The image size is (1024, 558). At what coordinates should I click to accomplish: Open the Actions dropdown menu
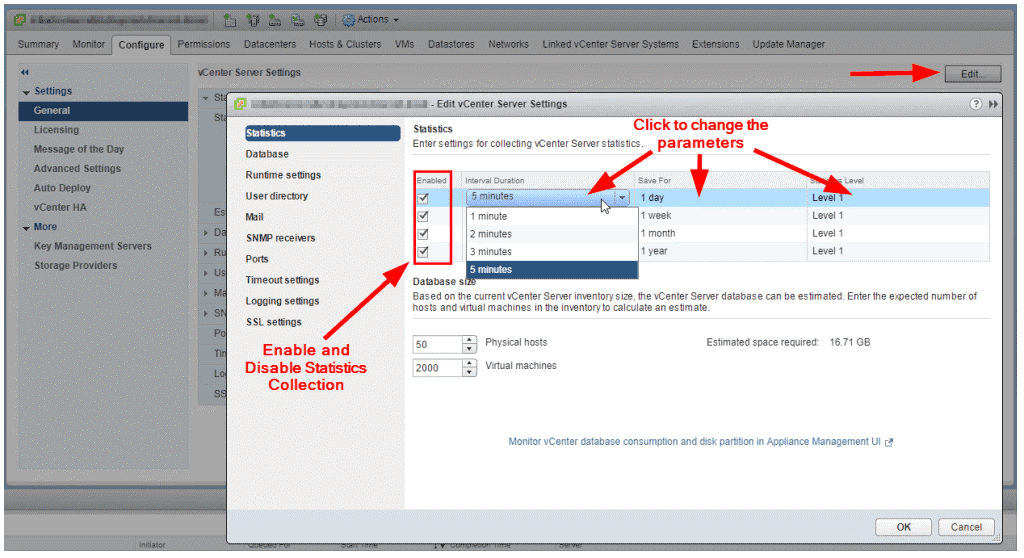371,20
